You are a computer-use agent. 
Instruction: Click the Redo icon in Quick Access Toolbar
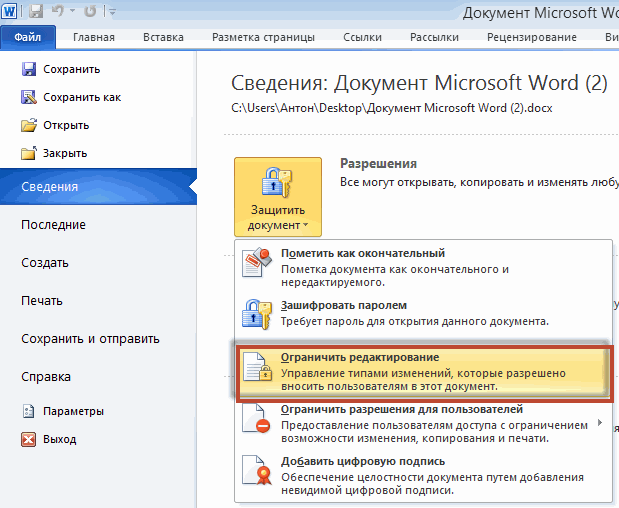coord(90,11)
